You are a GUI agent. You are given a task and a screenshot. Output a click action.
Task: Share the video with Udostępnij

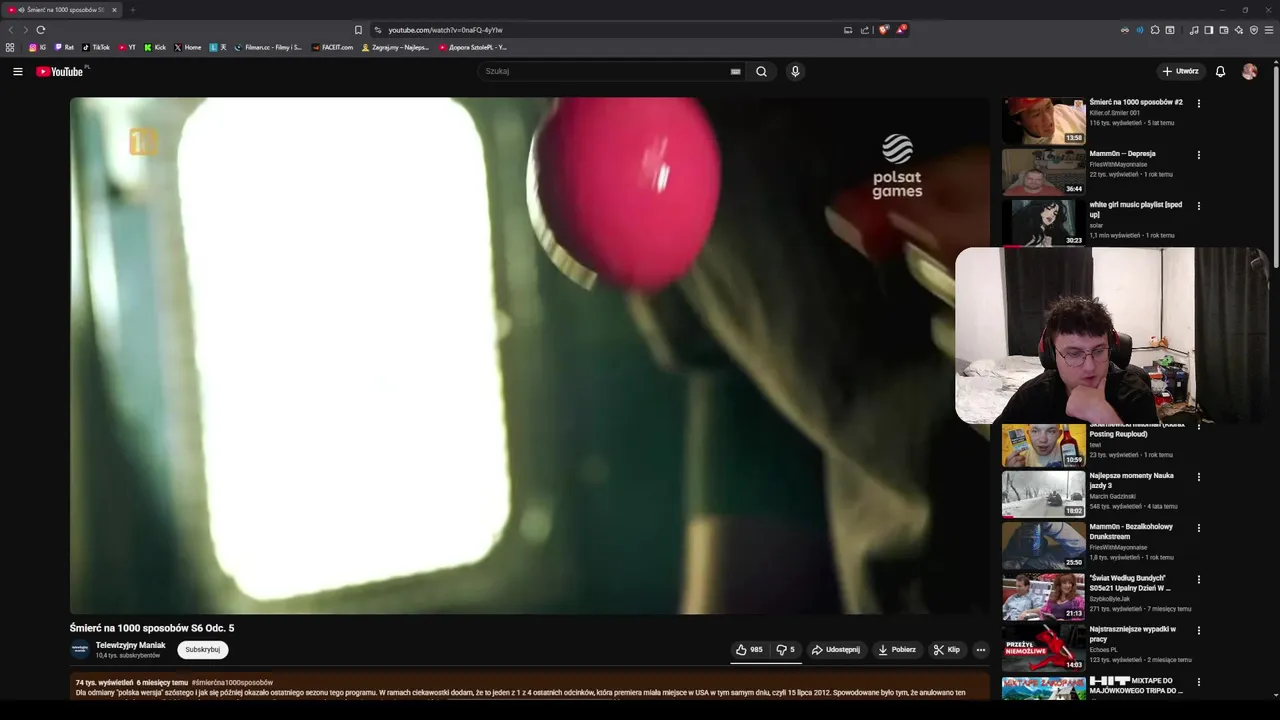835,650
